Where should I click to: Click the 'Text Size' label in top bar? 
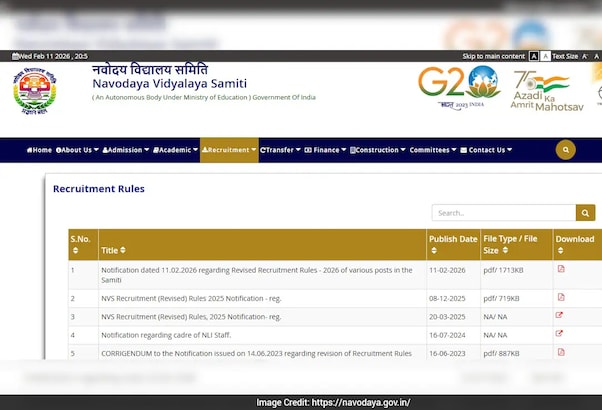pyautogui.click(x=565, y=56)
